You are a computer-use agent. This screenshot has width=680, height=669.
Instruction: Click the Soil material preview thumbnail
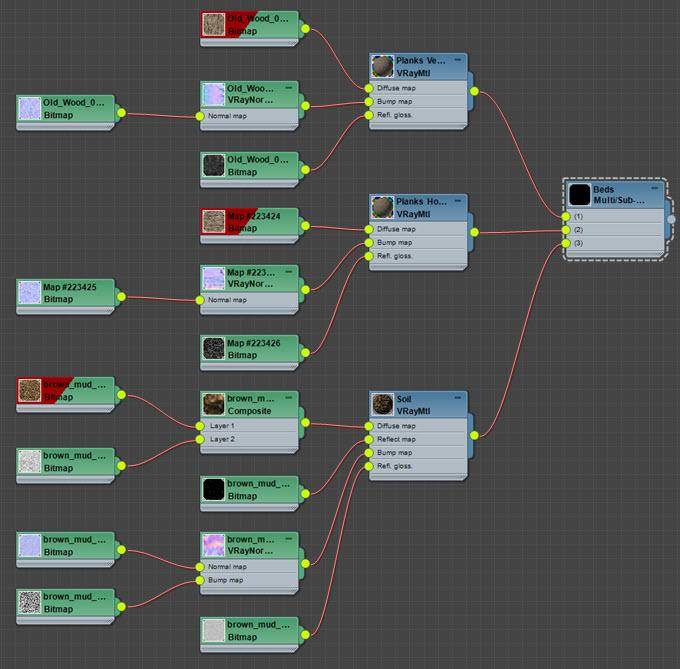383,404
